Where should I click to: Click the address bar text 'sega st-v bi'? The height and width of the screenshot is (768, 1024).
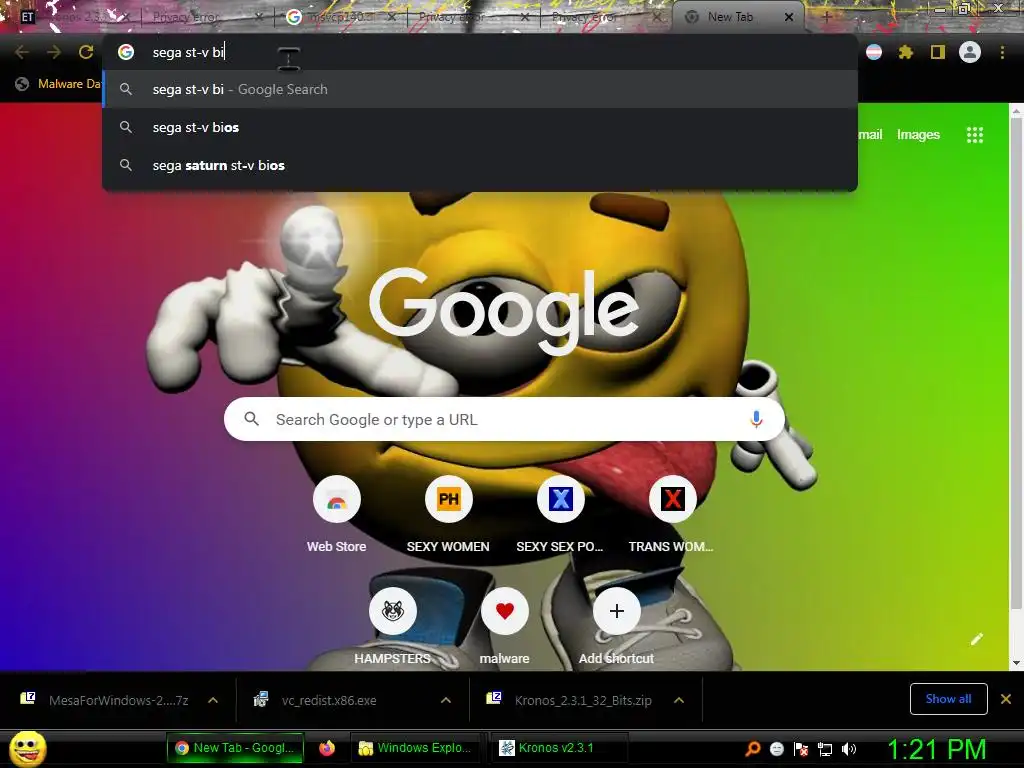point(188,52)
